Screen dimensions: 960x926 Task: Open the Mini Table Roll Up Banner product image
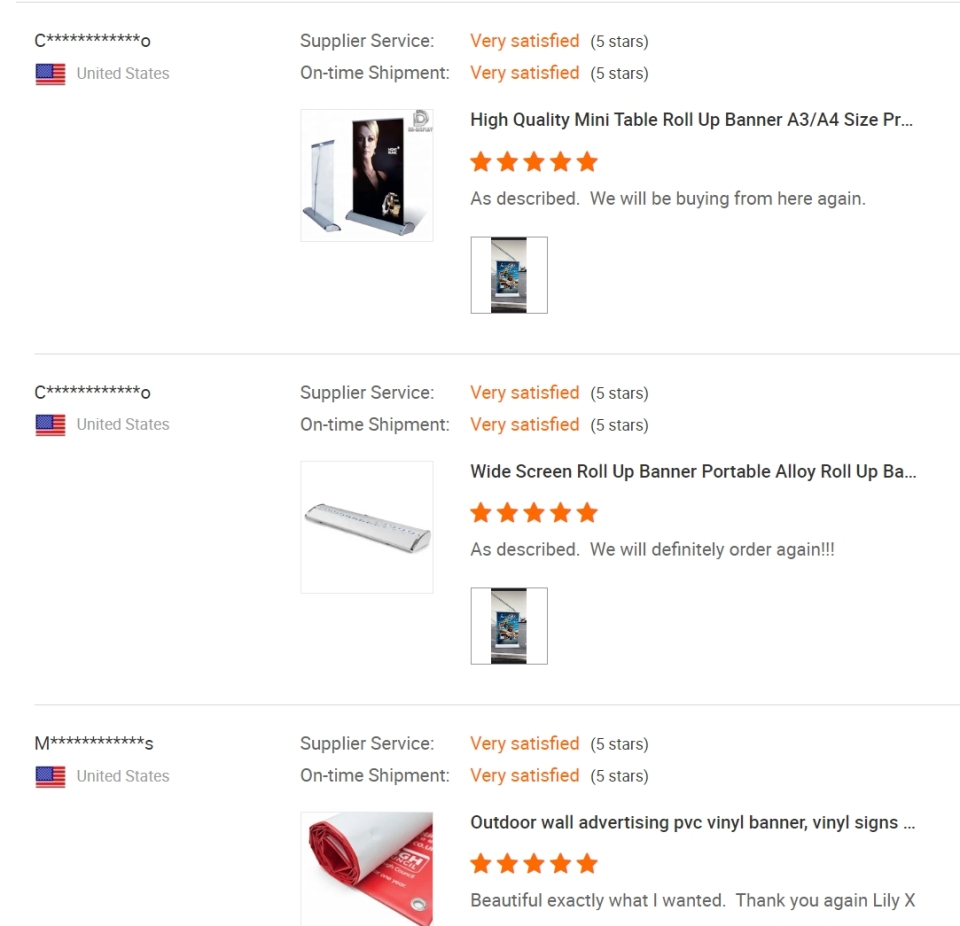coord(367,175)
